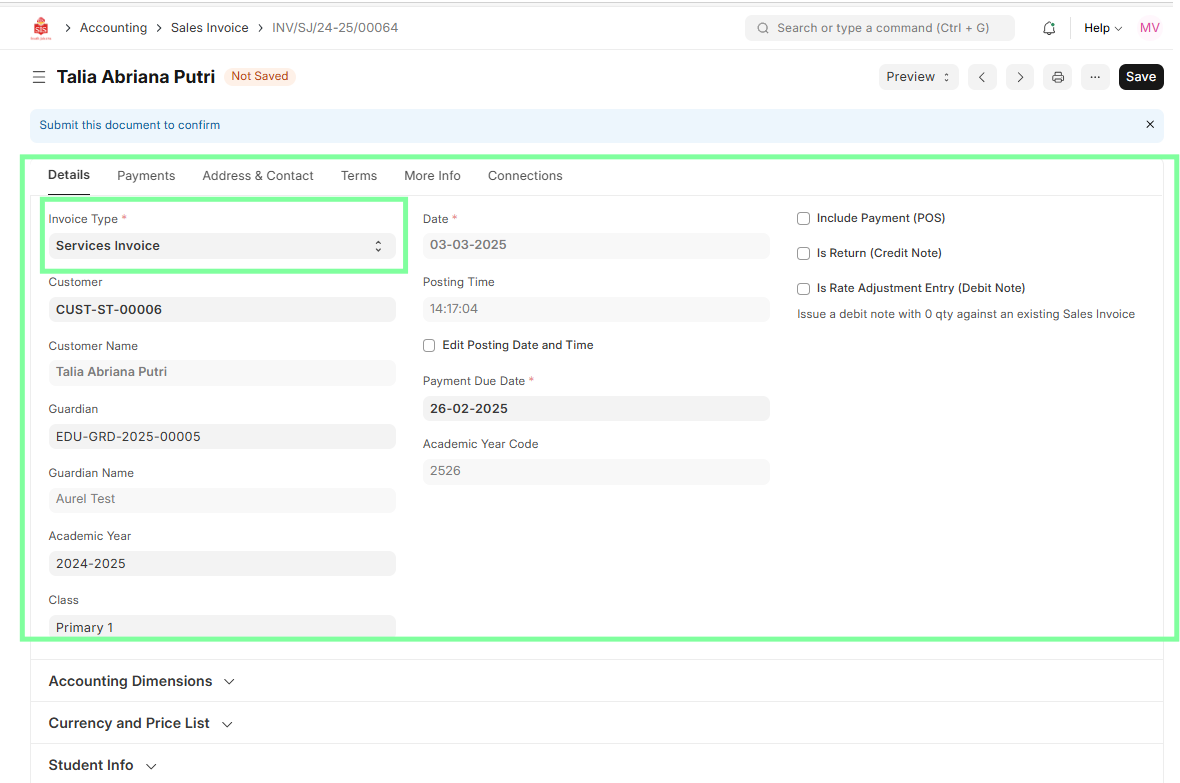
Task: Click the Save button
Action: tap(1140, 77)
